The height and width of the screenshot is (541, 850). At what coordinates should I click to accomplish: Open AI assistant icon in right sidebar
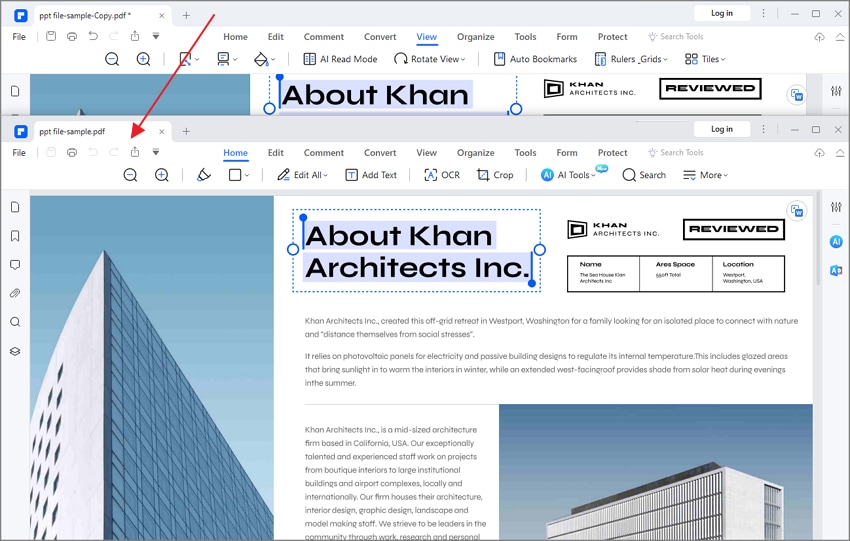[x=836, y=242]
